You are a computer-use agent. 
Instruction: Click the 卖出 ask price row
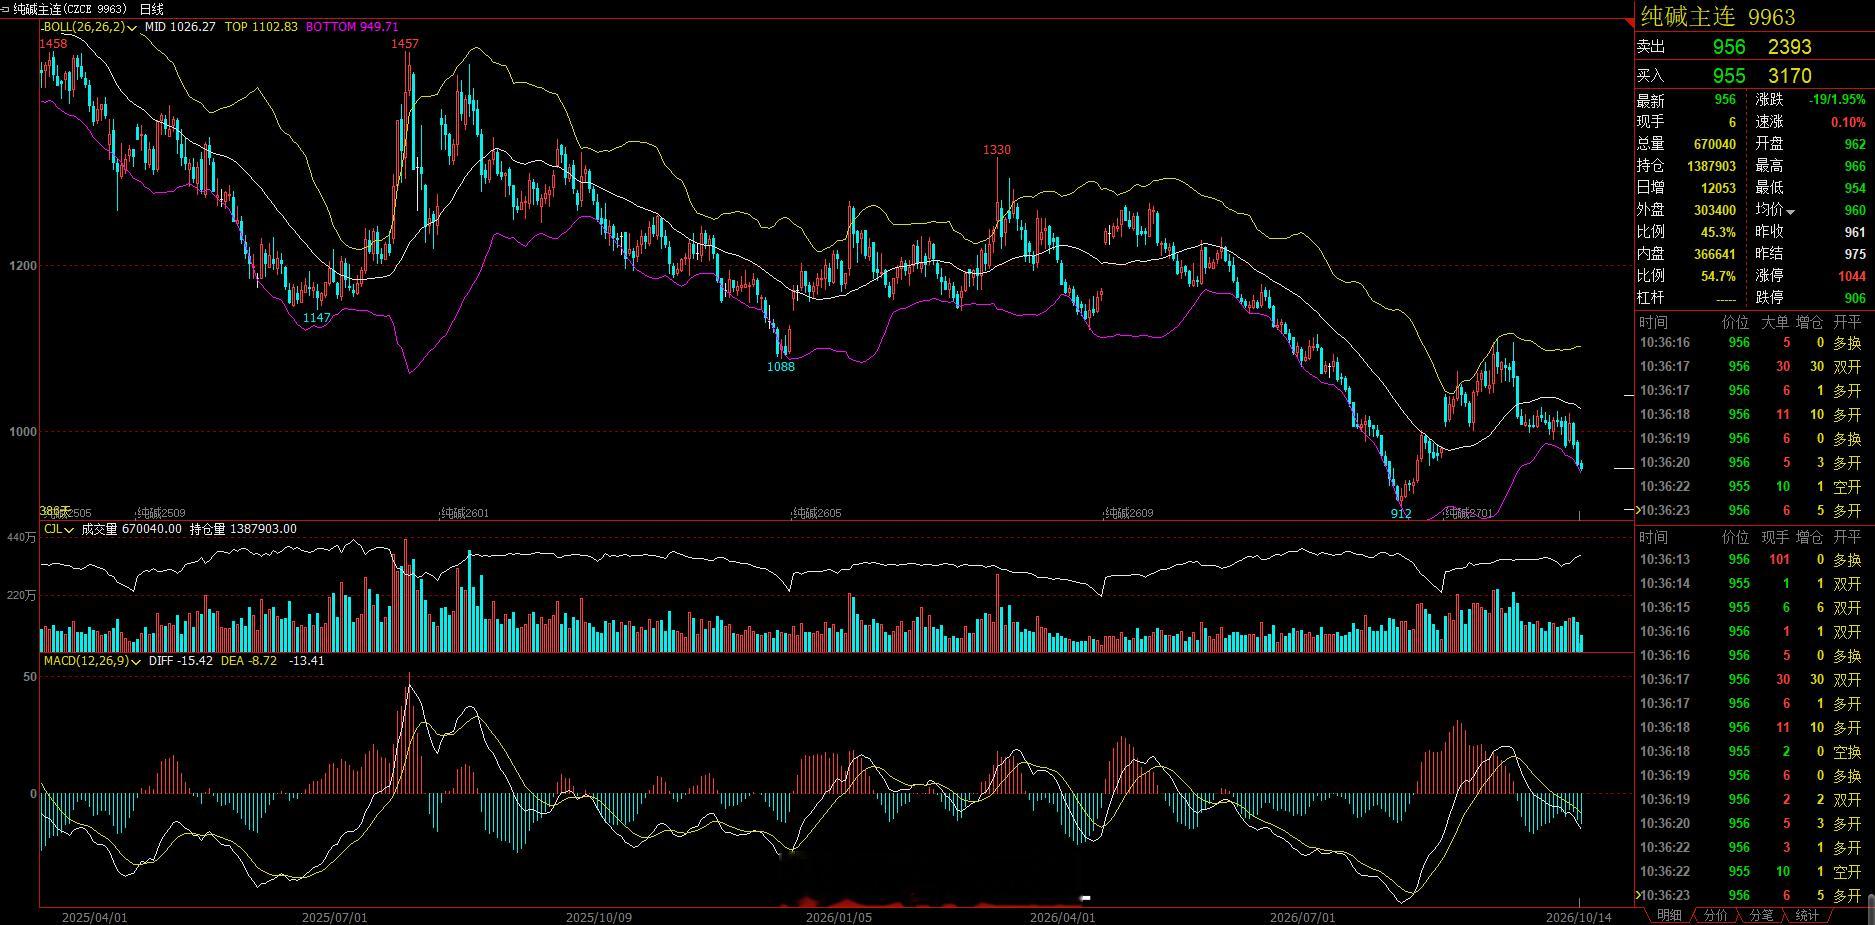1754,47
